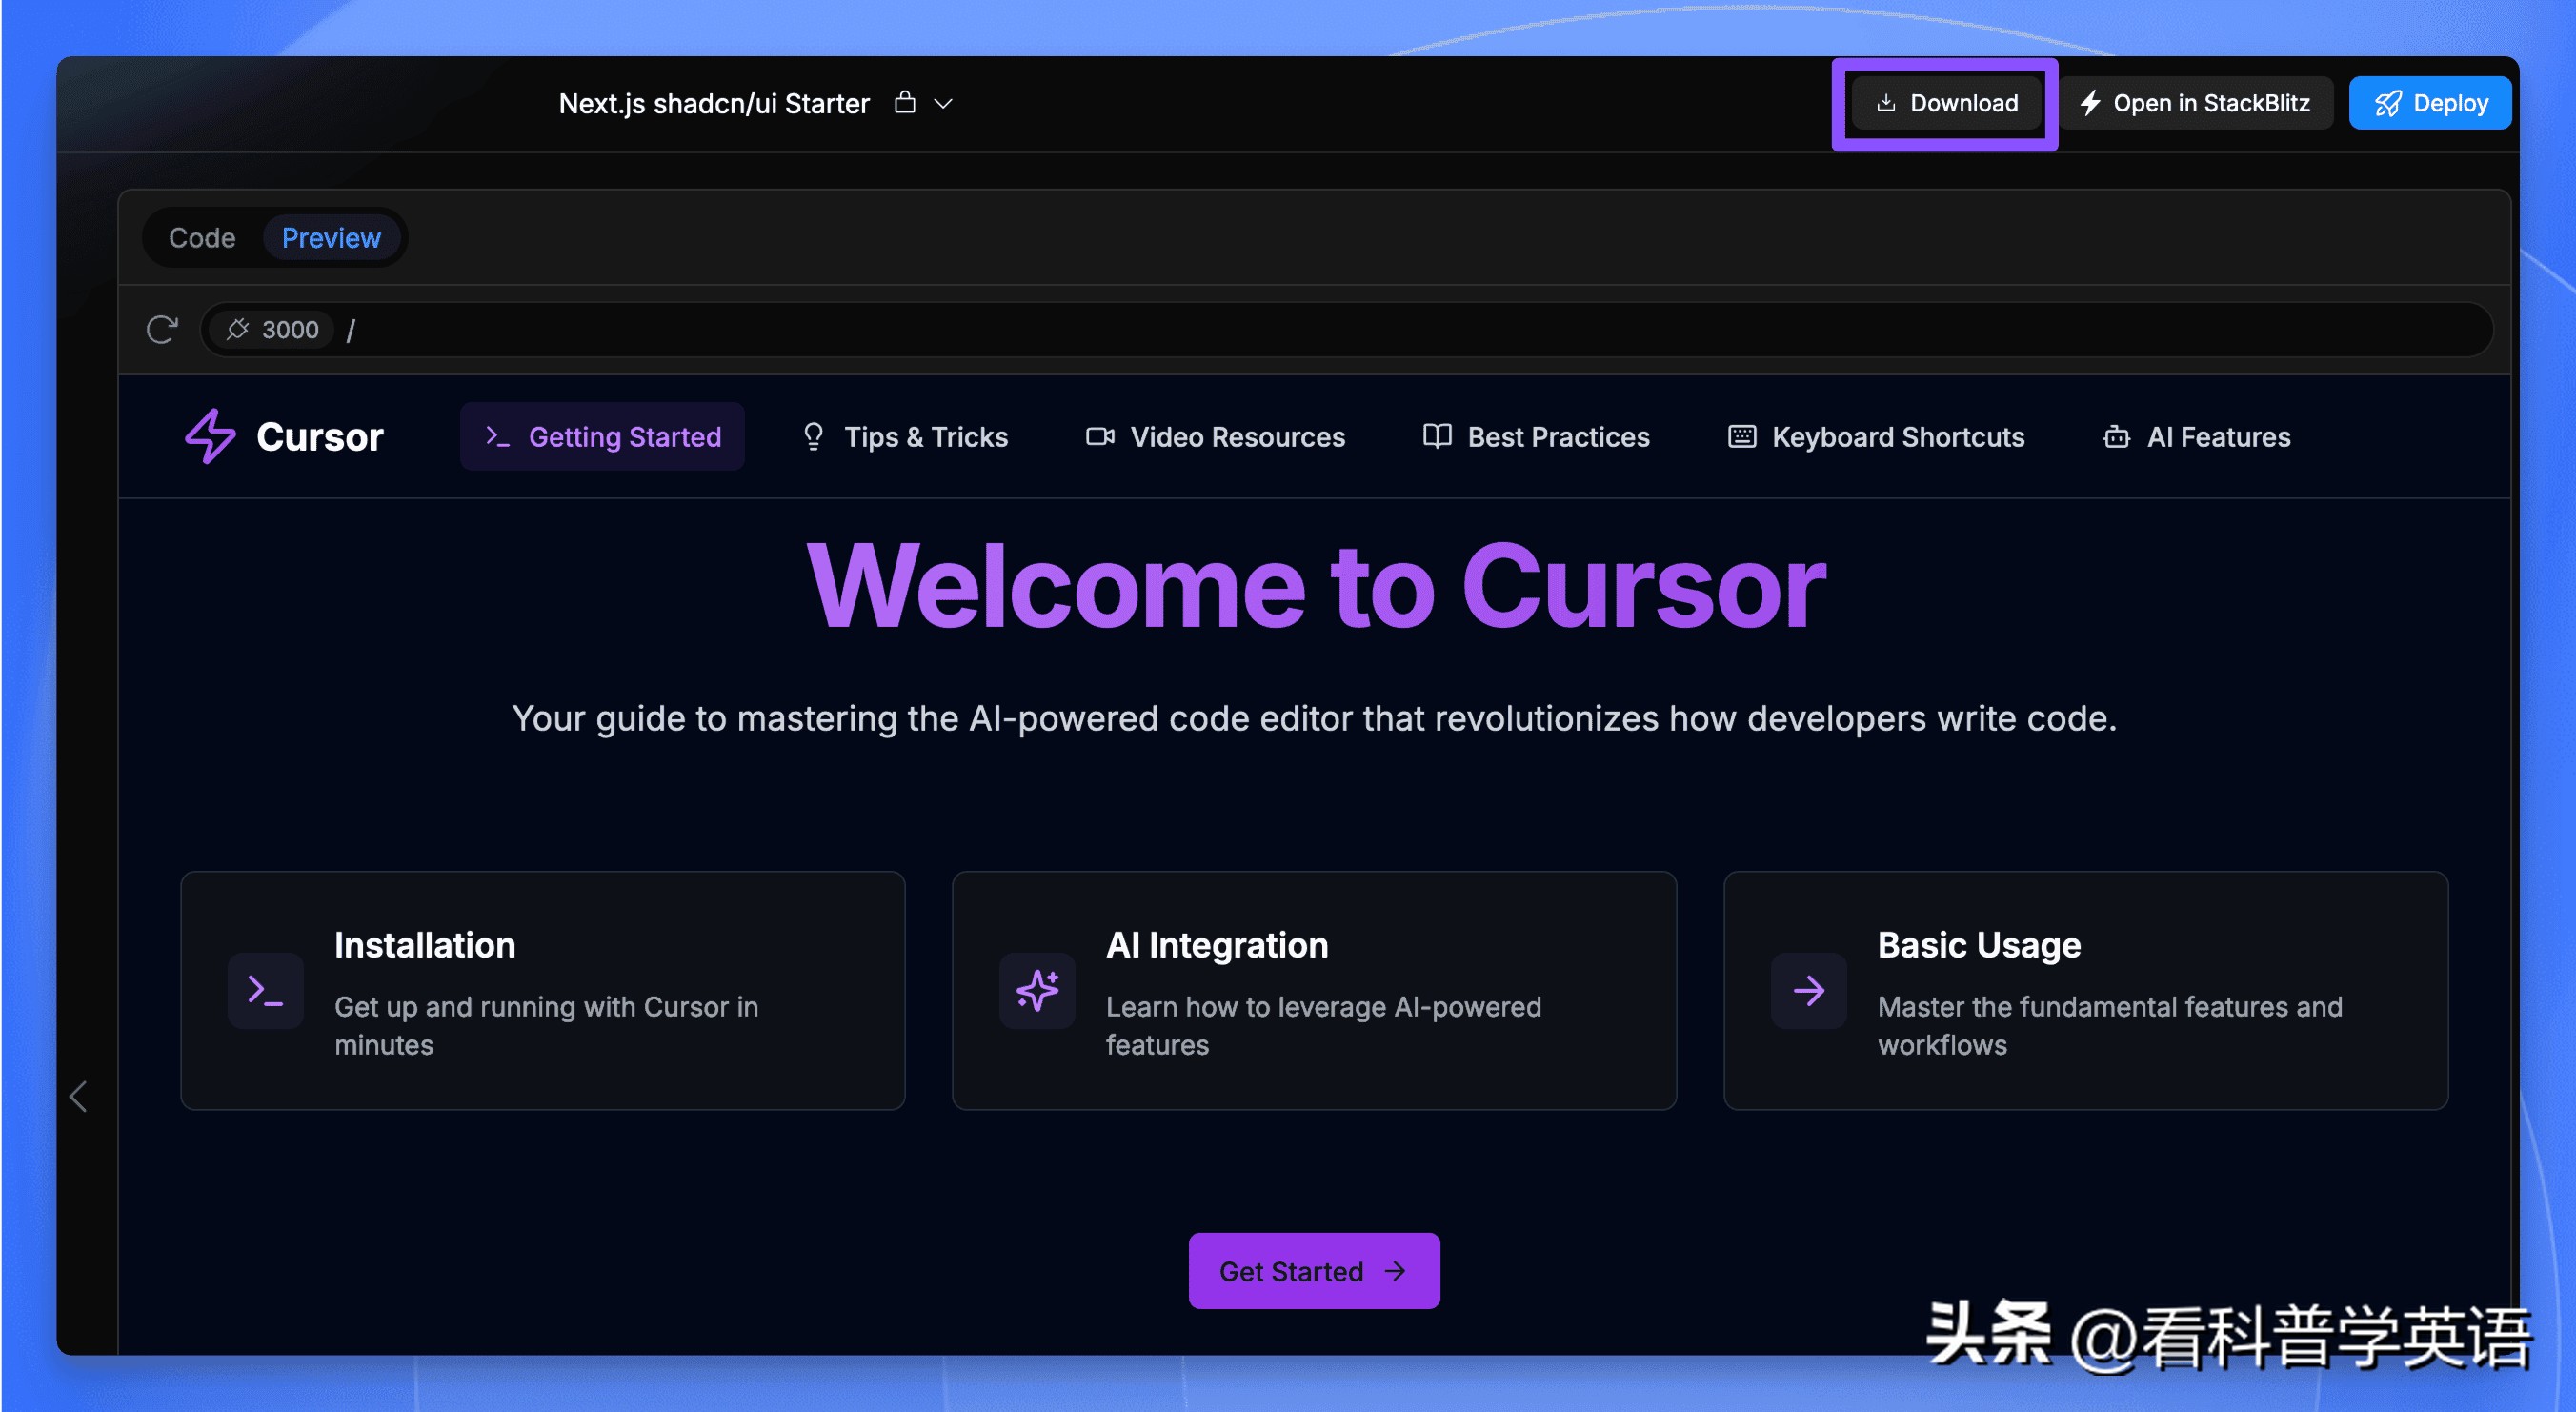Viewport: 2576px width, 1412px height.
Task: Click Open in StackBlitz button
Action: (x=2195, y=103)
